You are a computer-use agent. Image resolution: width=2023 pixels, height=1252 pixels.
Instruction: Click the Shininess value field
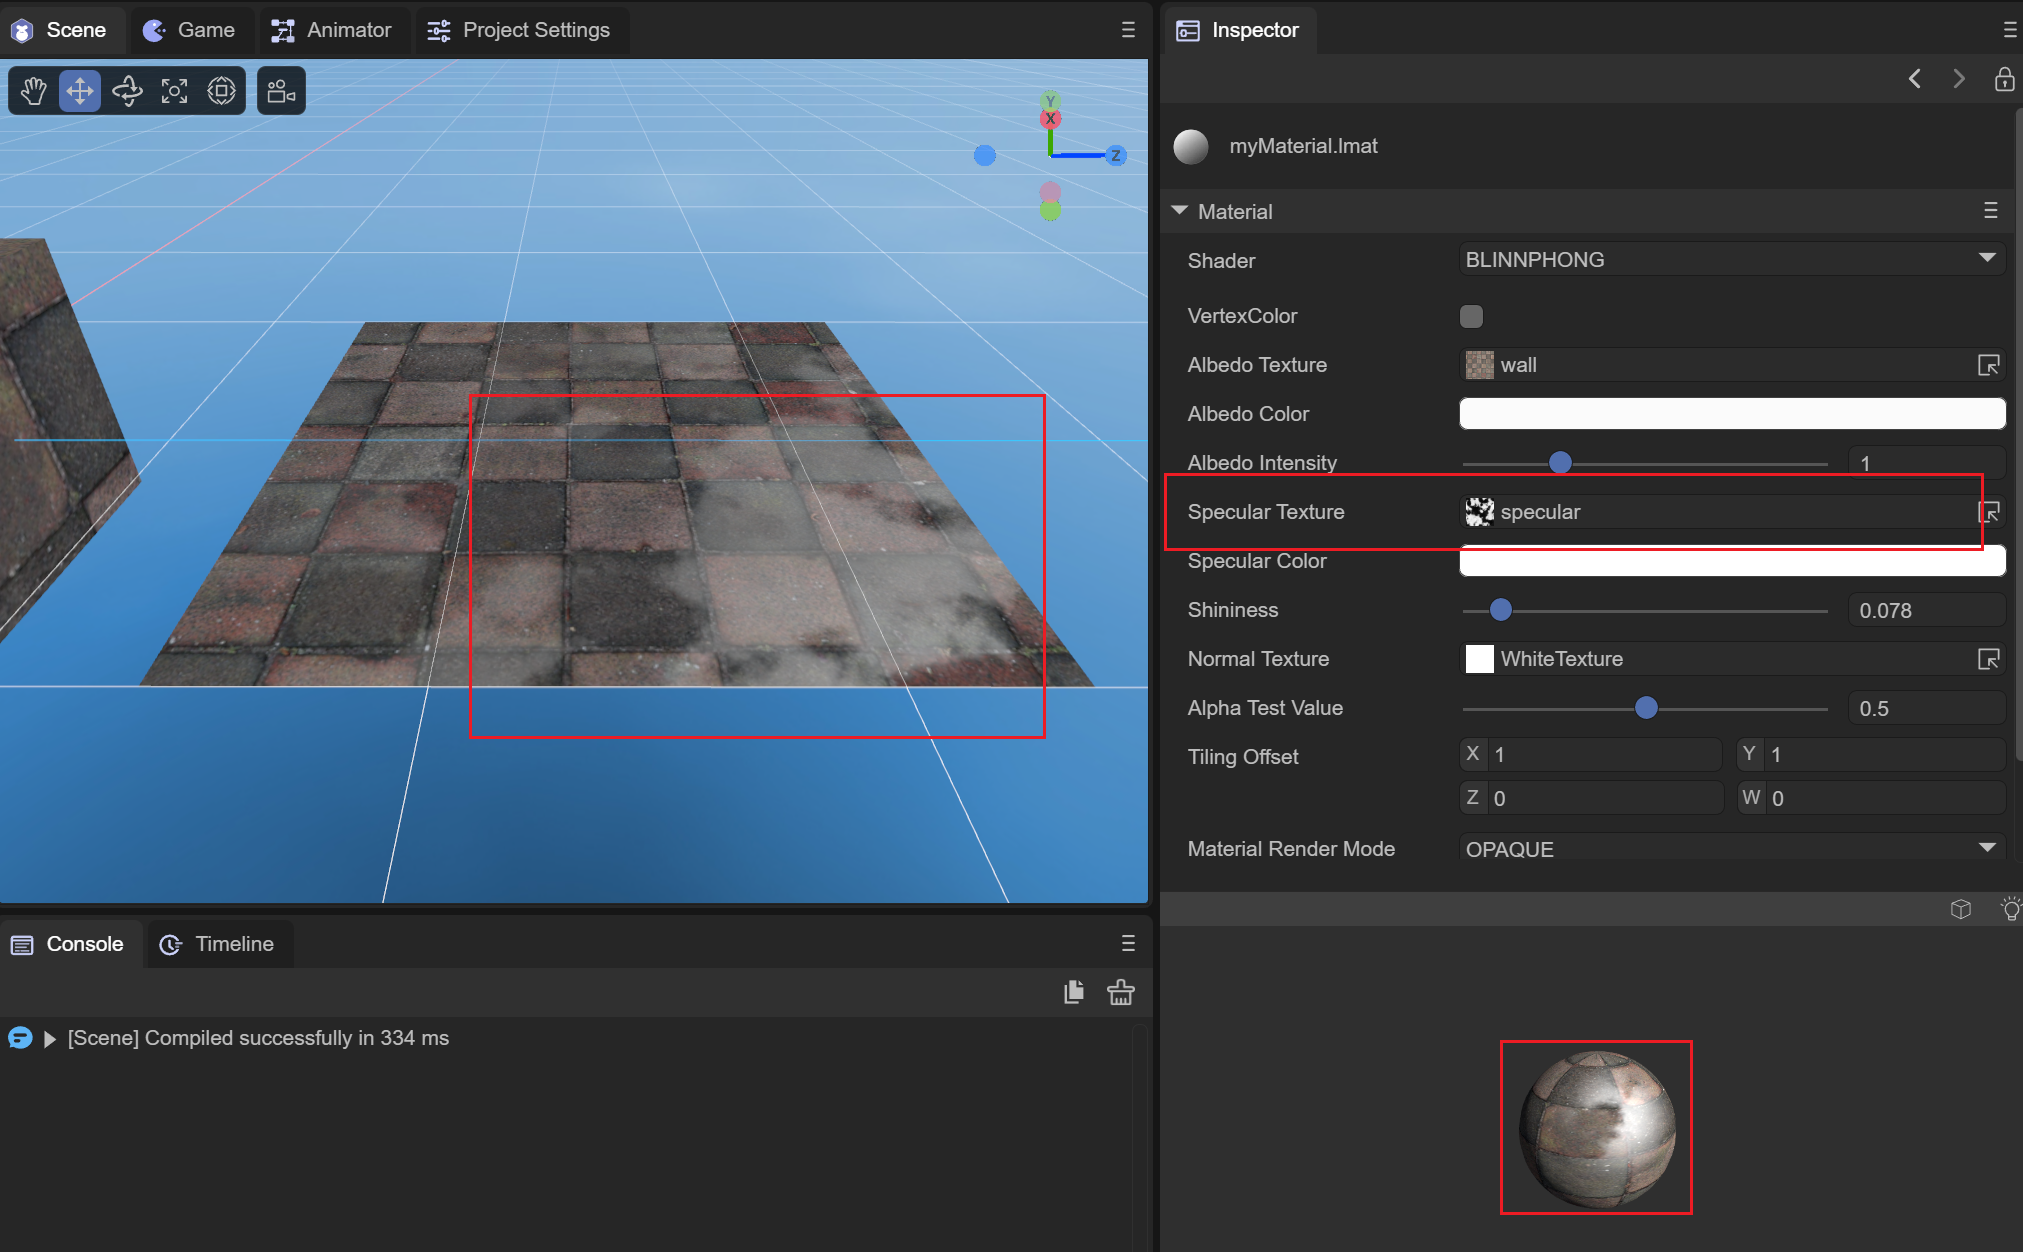[1925, 610]
